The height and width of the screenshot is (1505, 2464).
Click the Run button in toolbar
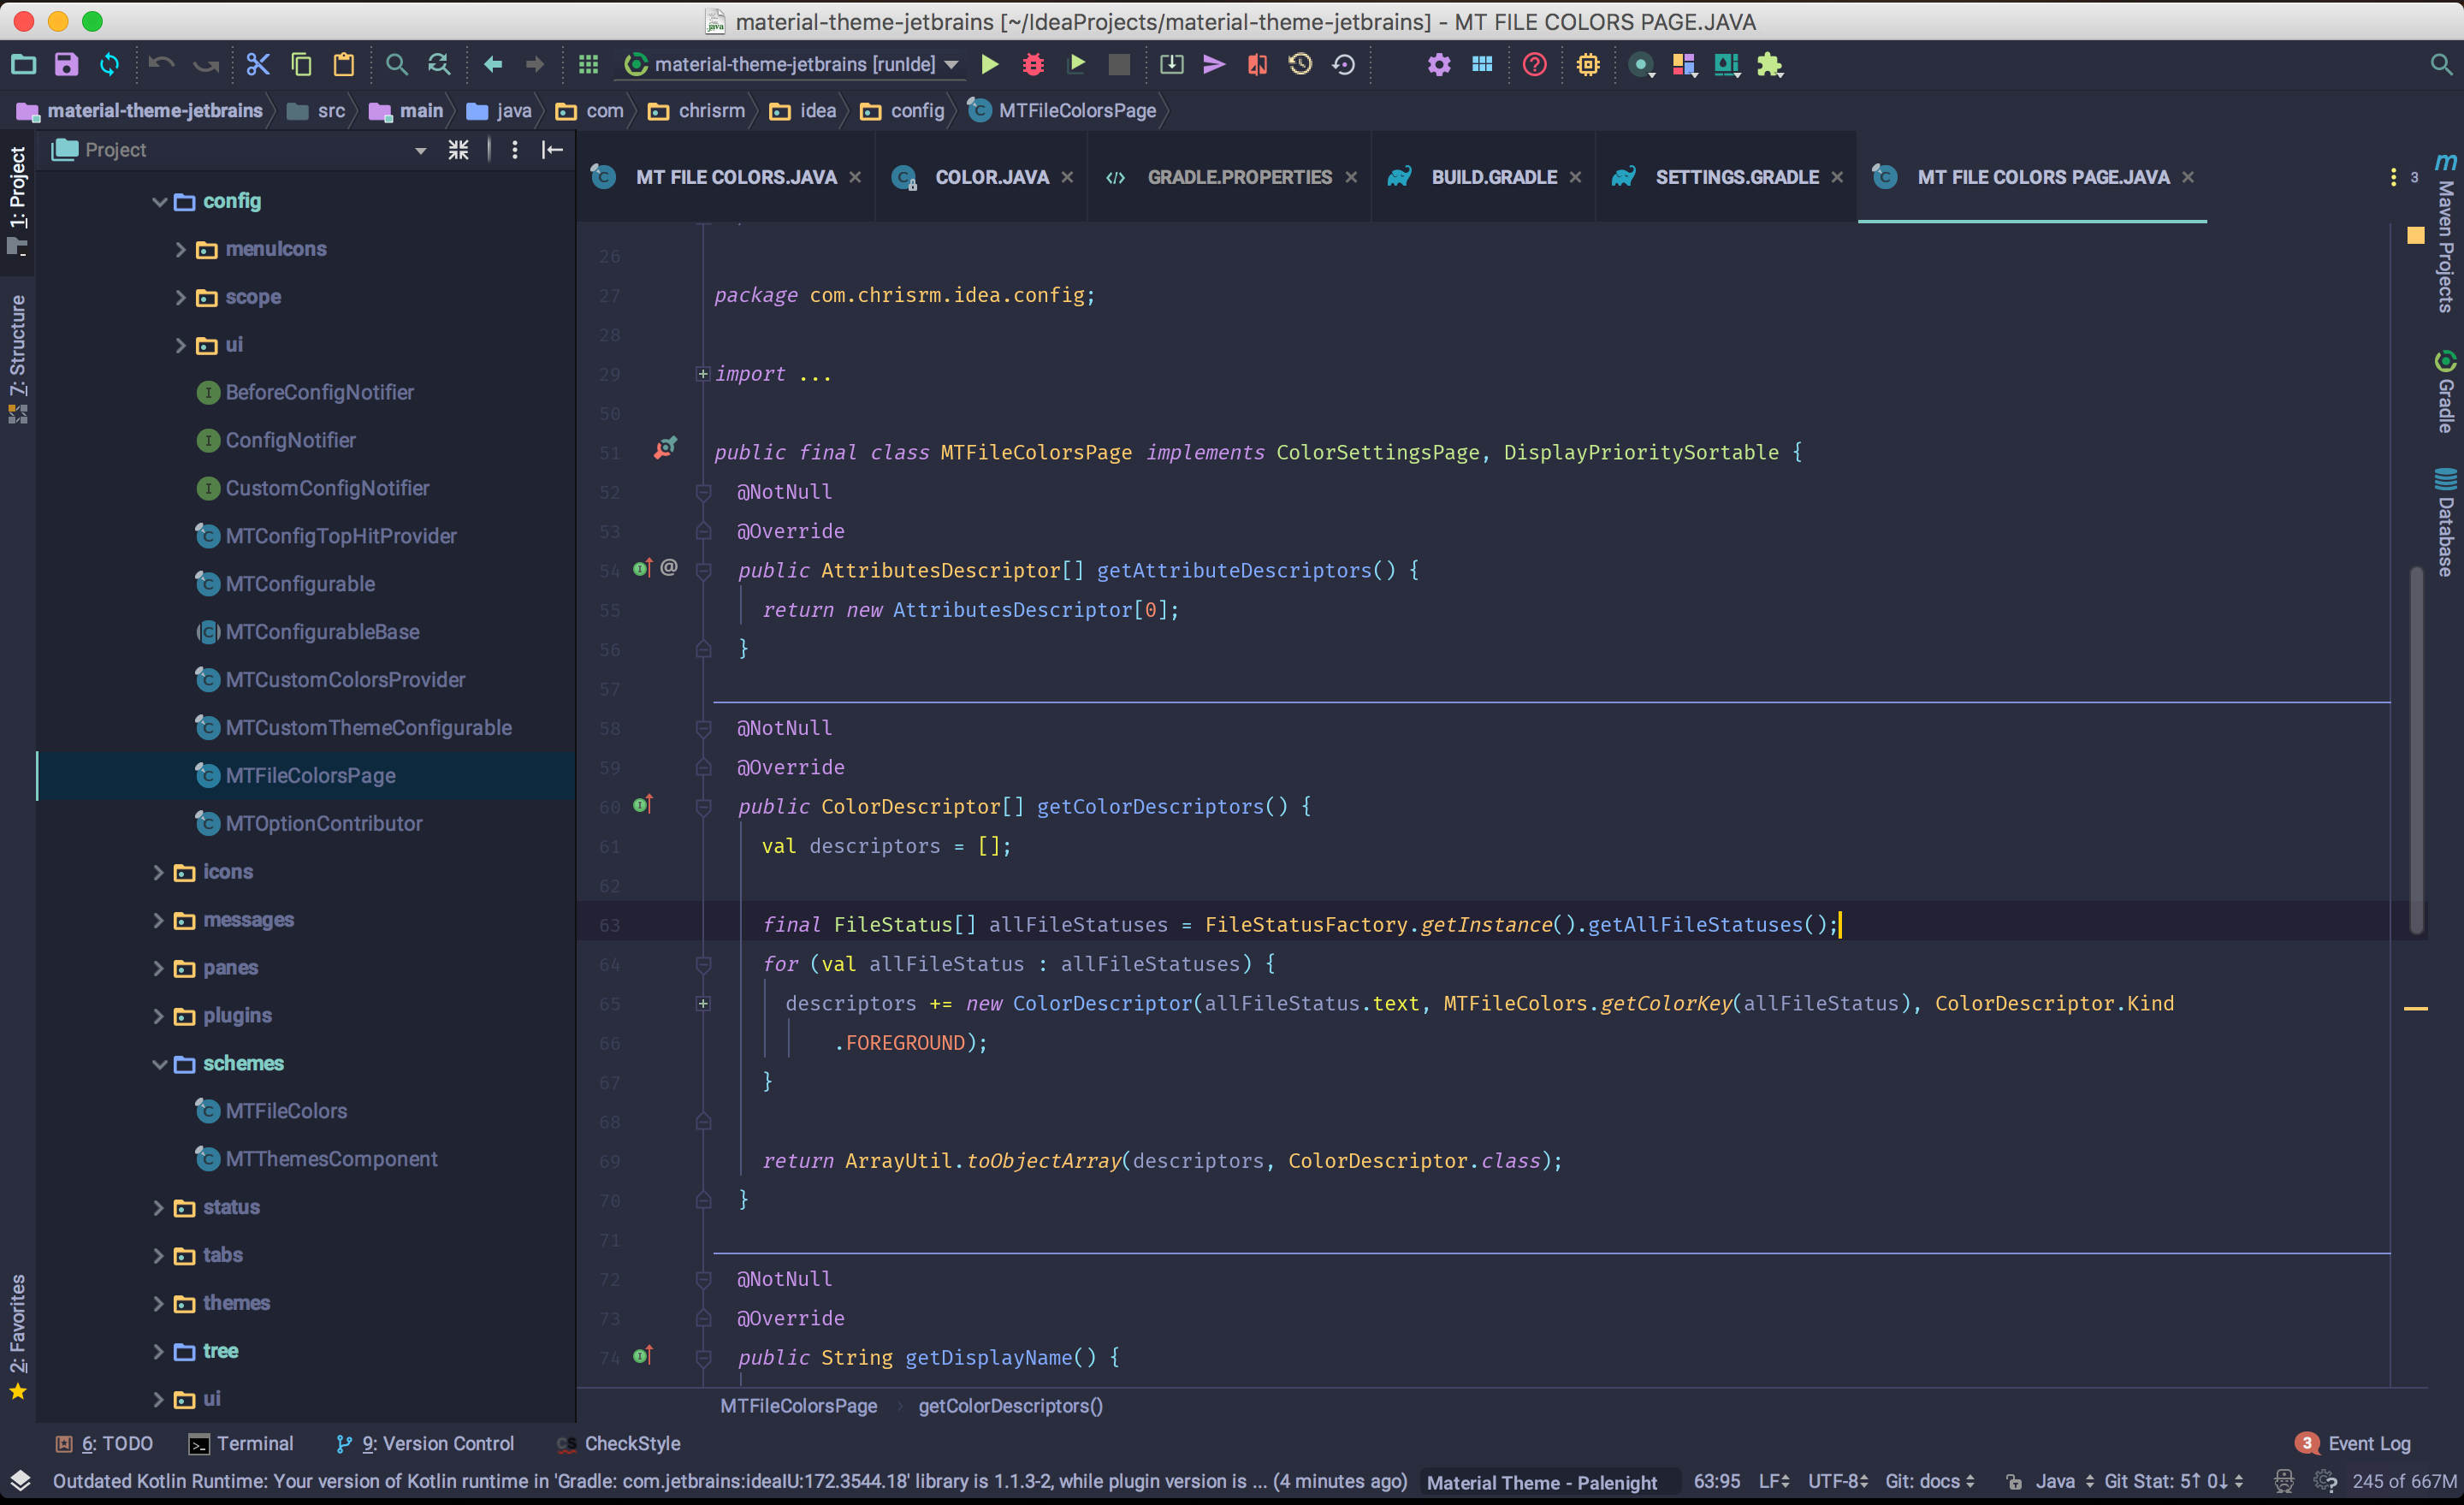tap(991, 63)
